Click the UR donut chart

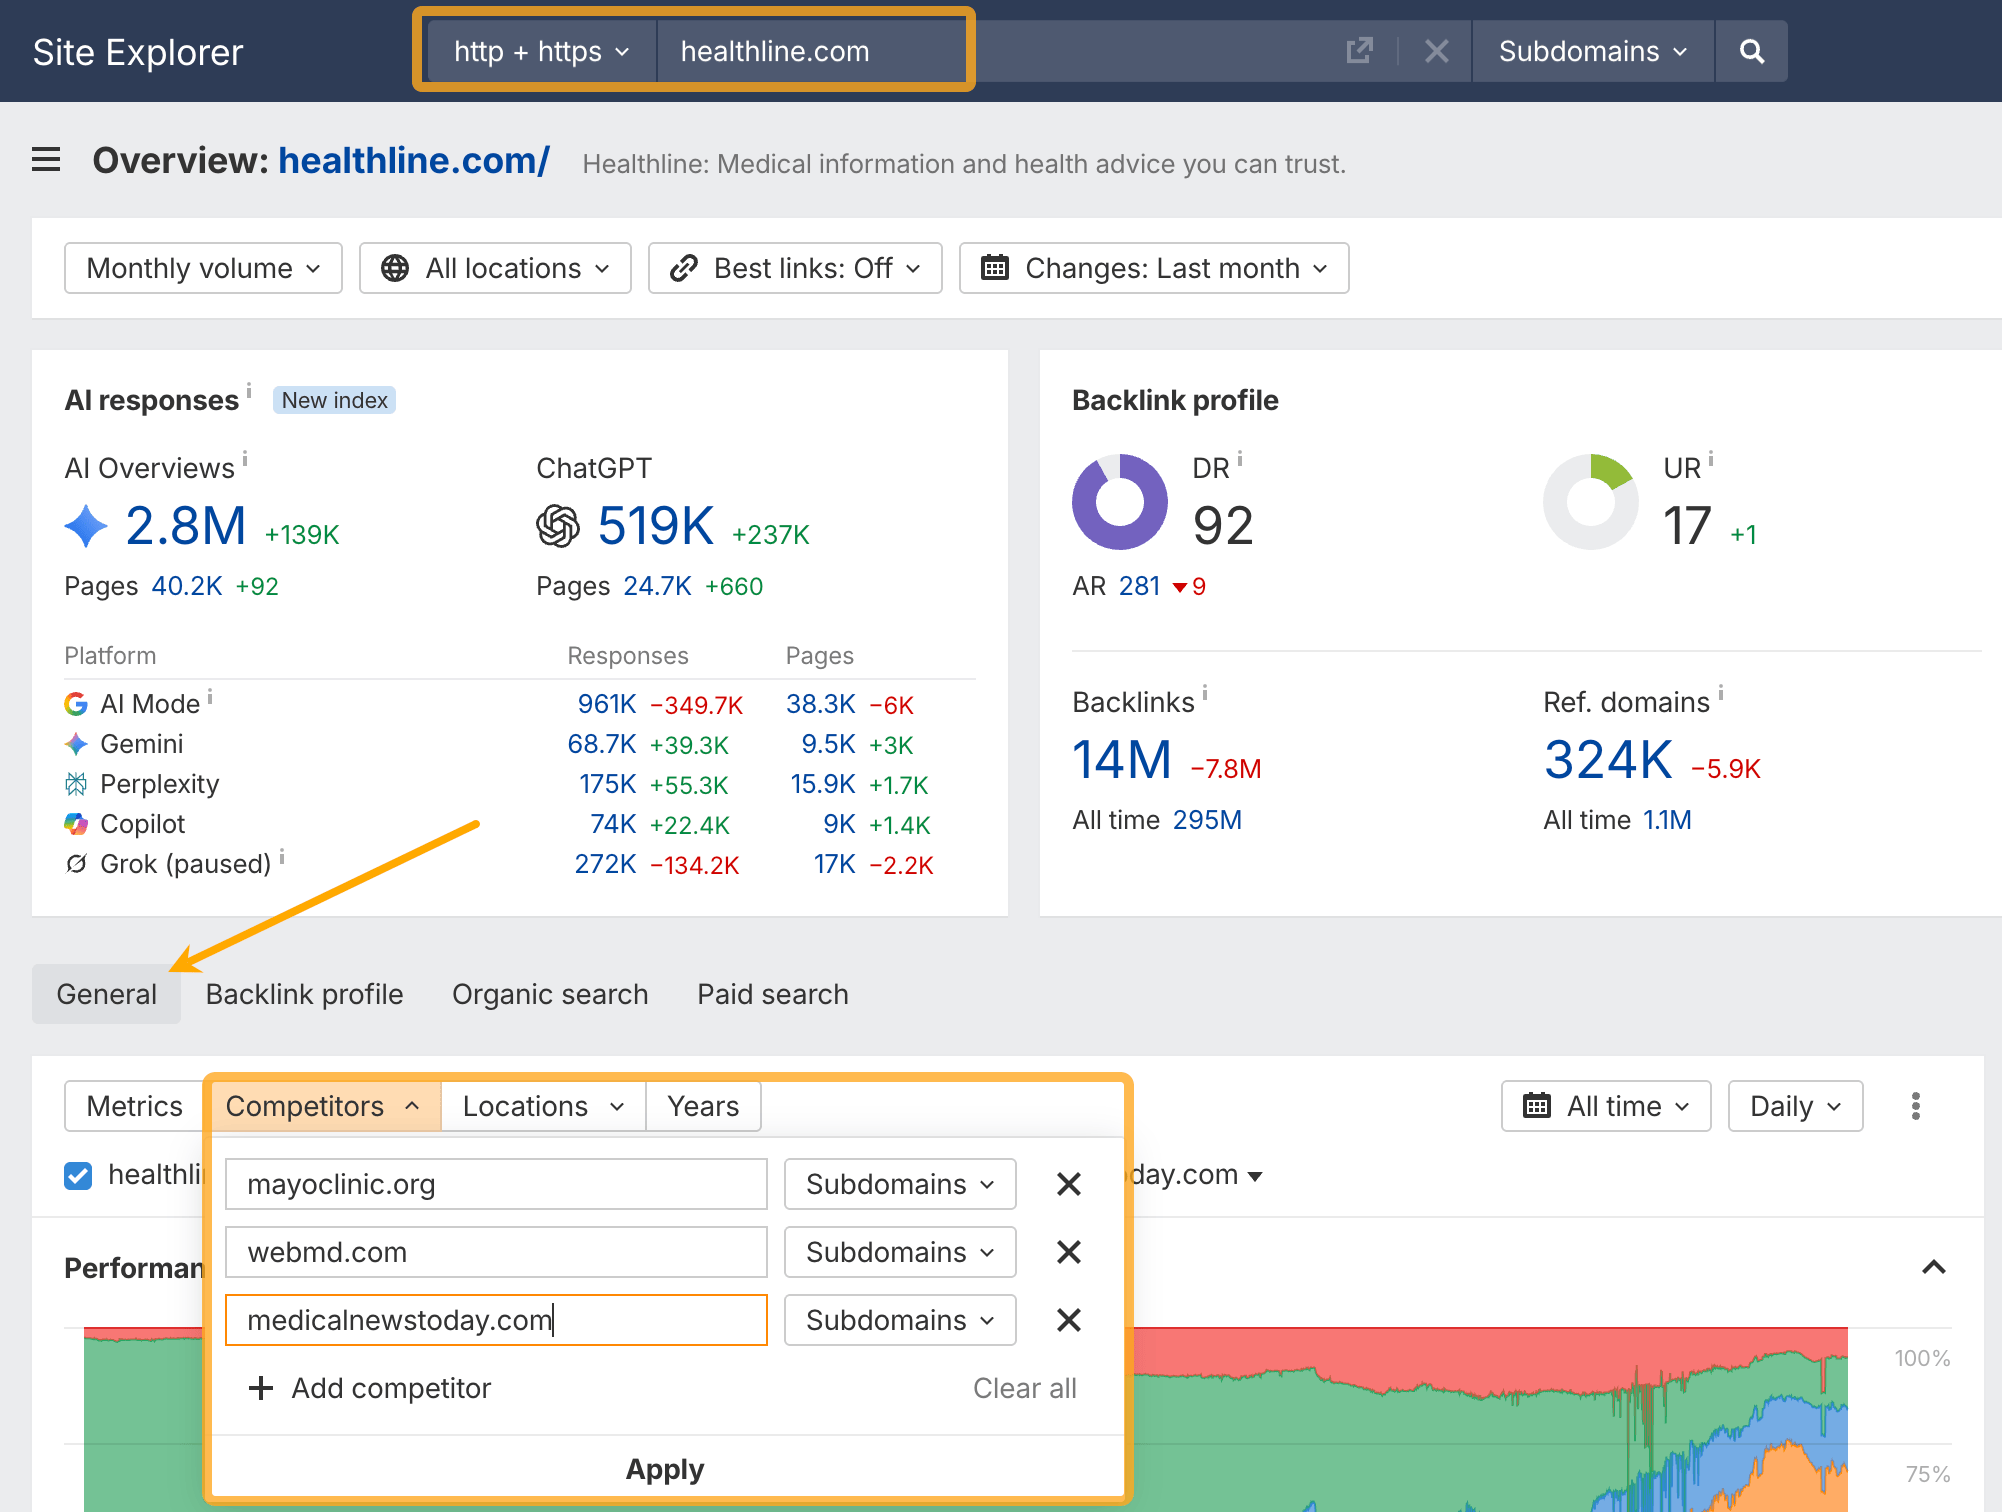1591,502
